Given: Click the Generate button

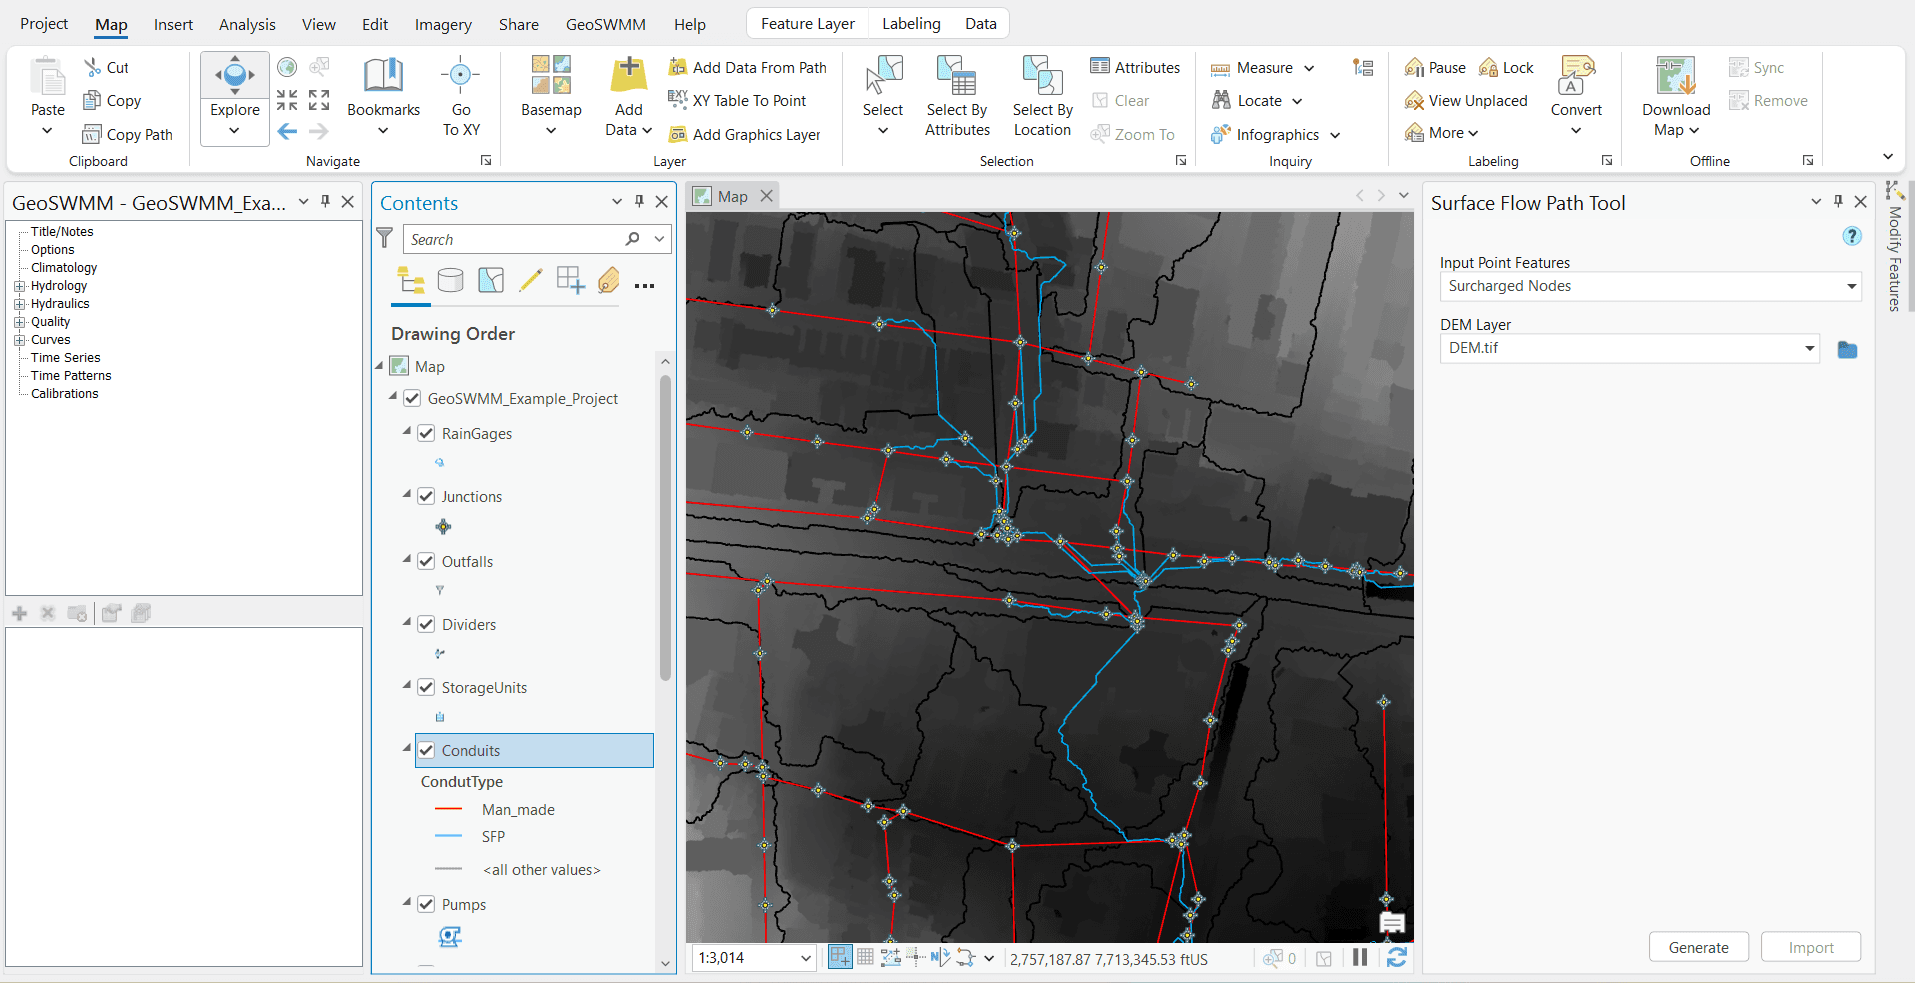Looking at the screenshot, I should click(x=1697, y=947).
